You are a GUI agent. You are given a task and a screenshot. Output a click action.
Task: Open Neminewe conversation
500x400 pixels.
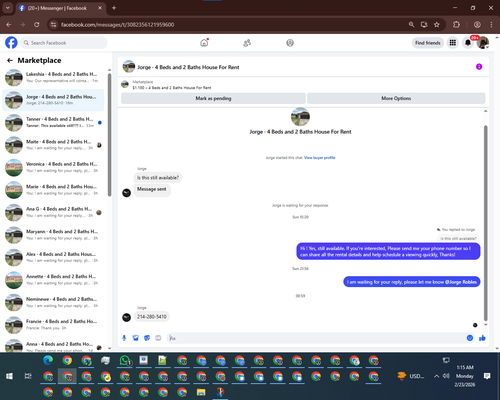click(53, 302)
